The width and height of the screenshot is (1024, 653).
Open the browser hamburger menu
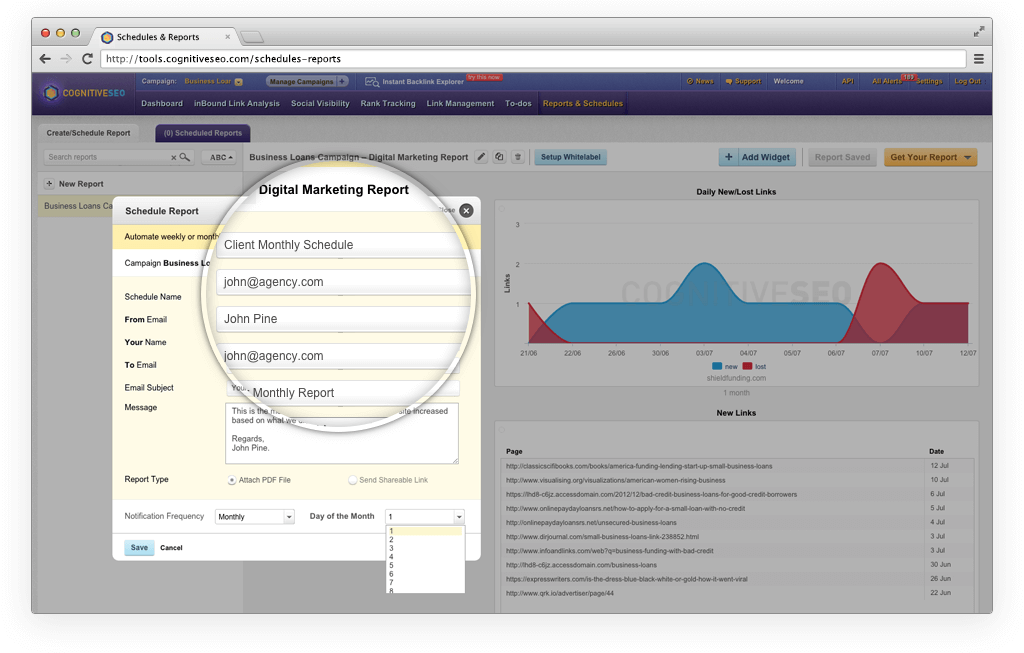point(978,59)
